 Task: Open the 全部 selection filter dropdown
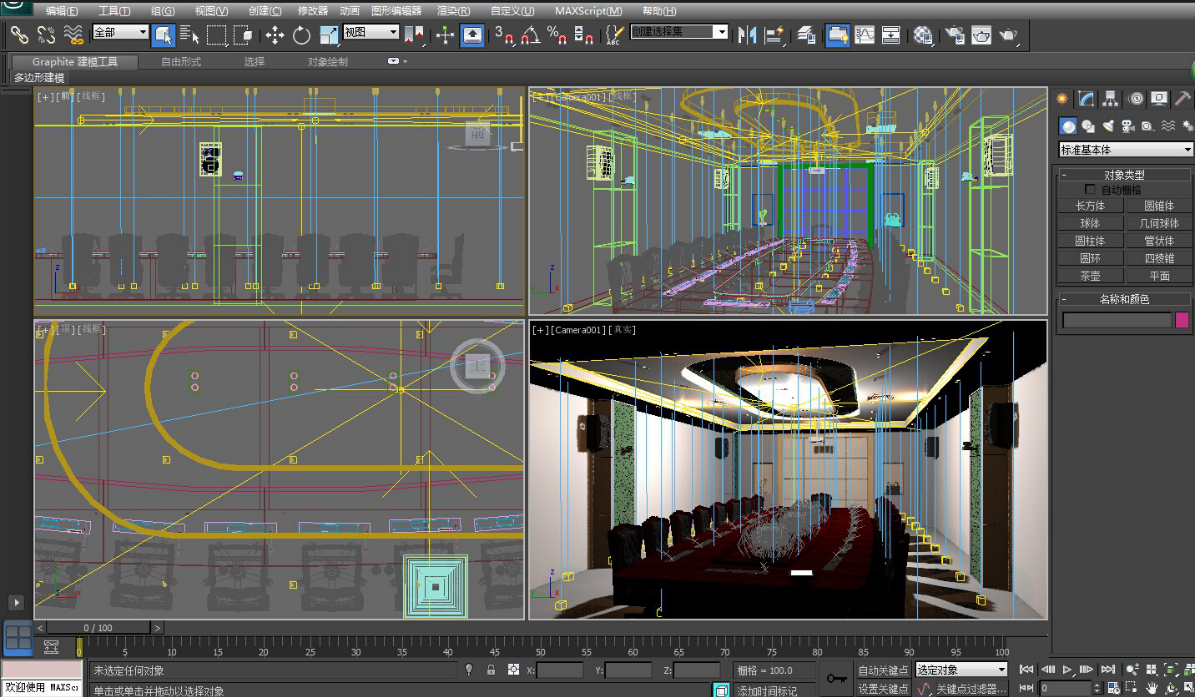pos(120,32)
